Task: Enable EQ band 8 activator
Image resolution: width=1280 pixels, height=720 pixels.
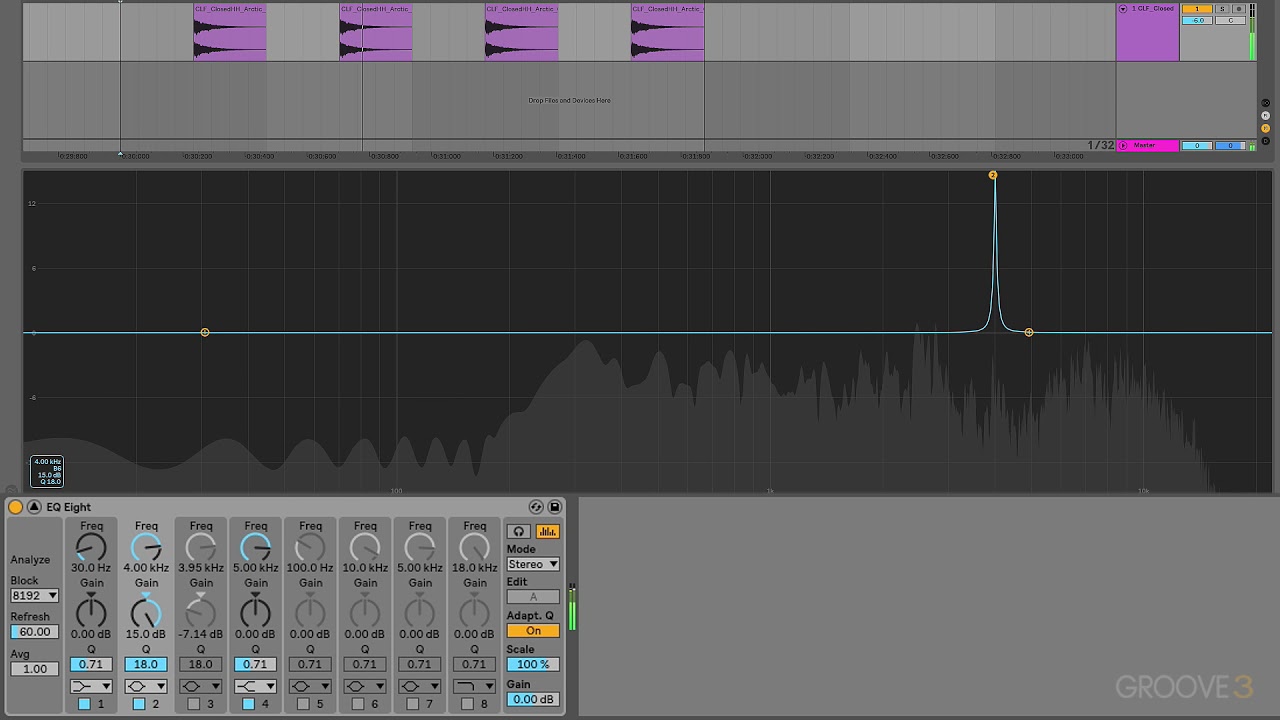Action: pos(467,704)
